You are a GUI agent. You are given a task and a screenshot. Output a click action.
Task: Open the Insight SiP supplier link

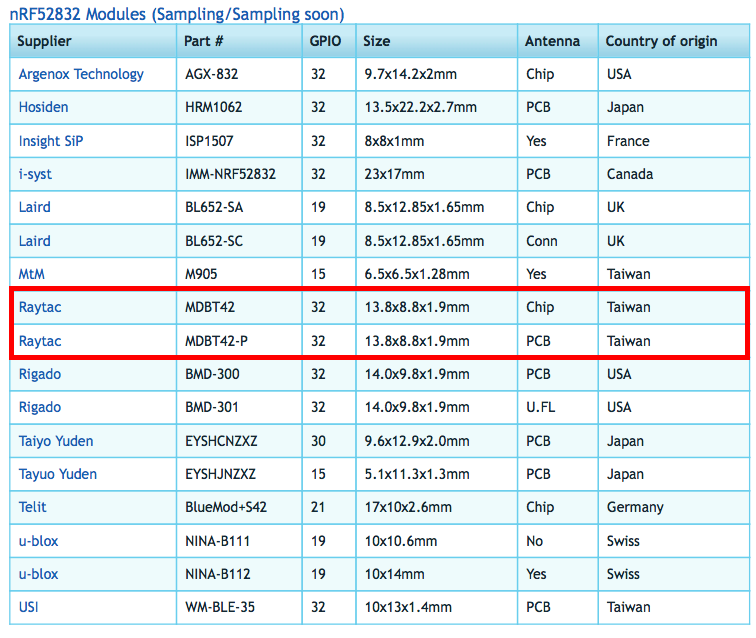click(x=51, y=141)
